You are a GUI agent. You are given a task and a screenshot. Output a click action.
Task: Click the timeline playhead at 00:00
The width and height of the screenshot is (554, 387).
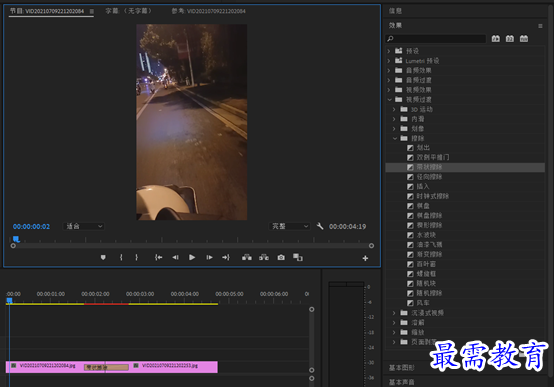point(9,301)
